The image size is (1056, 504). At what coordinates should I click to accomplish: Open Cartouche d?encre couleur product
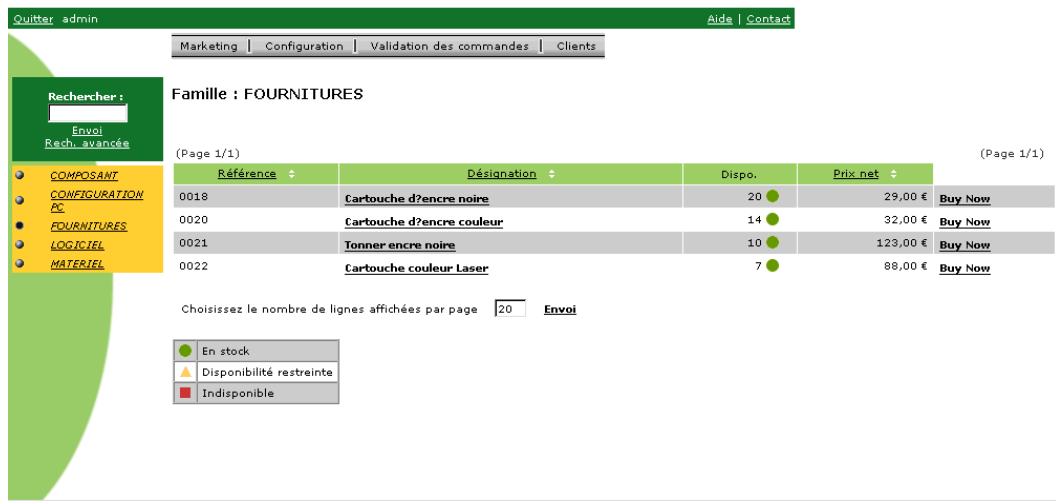(x=424, y=222)
